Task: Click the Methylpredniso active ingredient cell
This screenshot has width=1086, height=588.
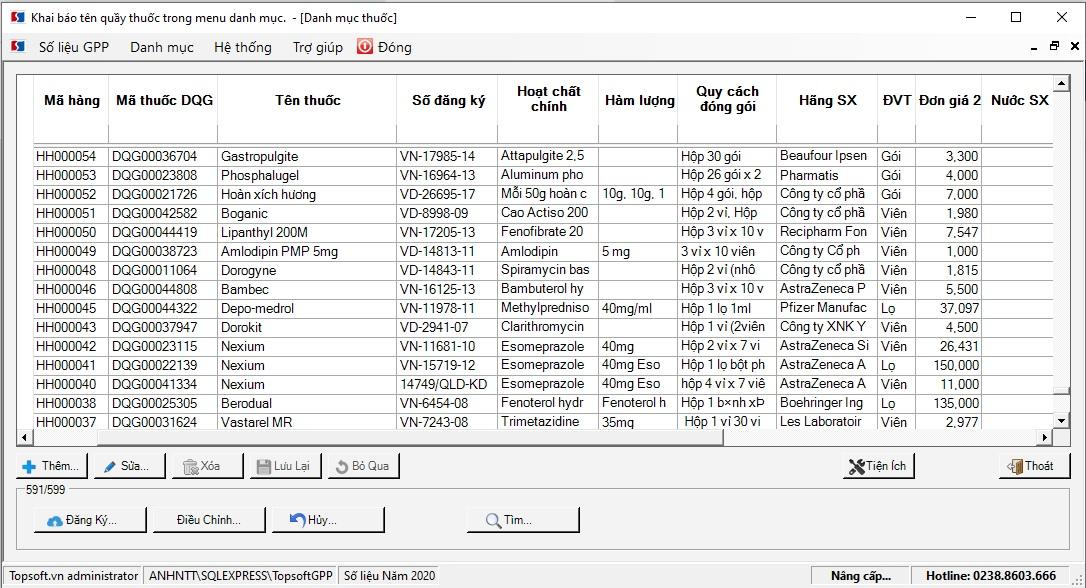Action: (x=548, y=308)
